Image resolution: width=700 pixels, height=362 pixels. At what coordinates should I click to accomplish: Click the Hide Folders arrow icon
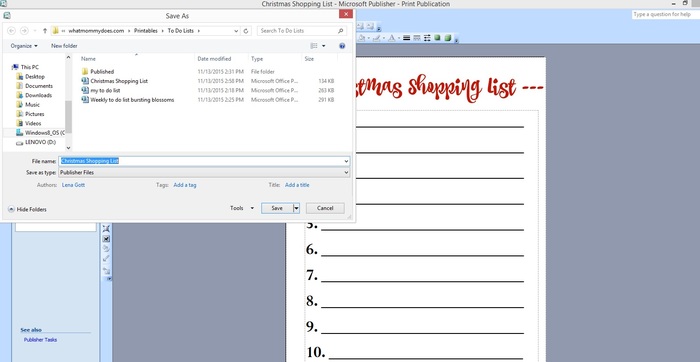pyautogui.click(x=11, y=209)
